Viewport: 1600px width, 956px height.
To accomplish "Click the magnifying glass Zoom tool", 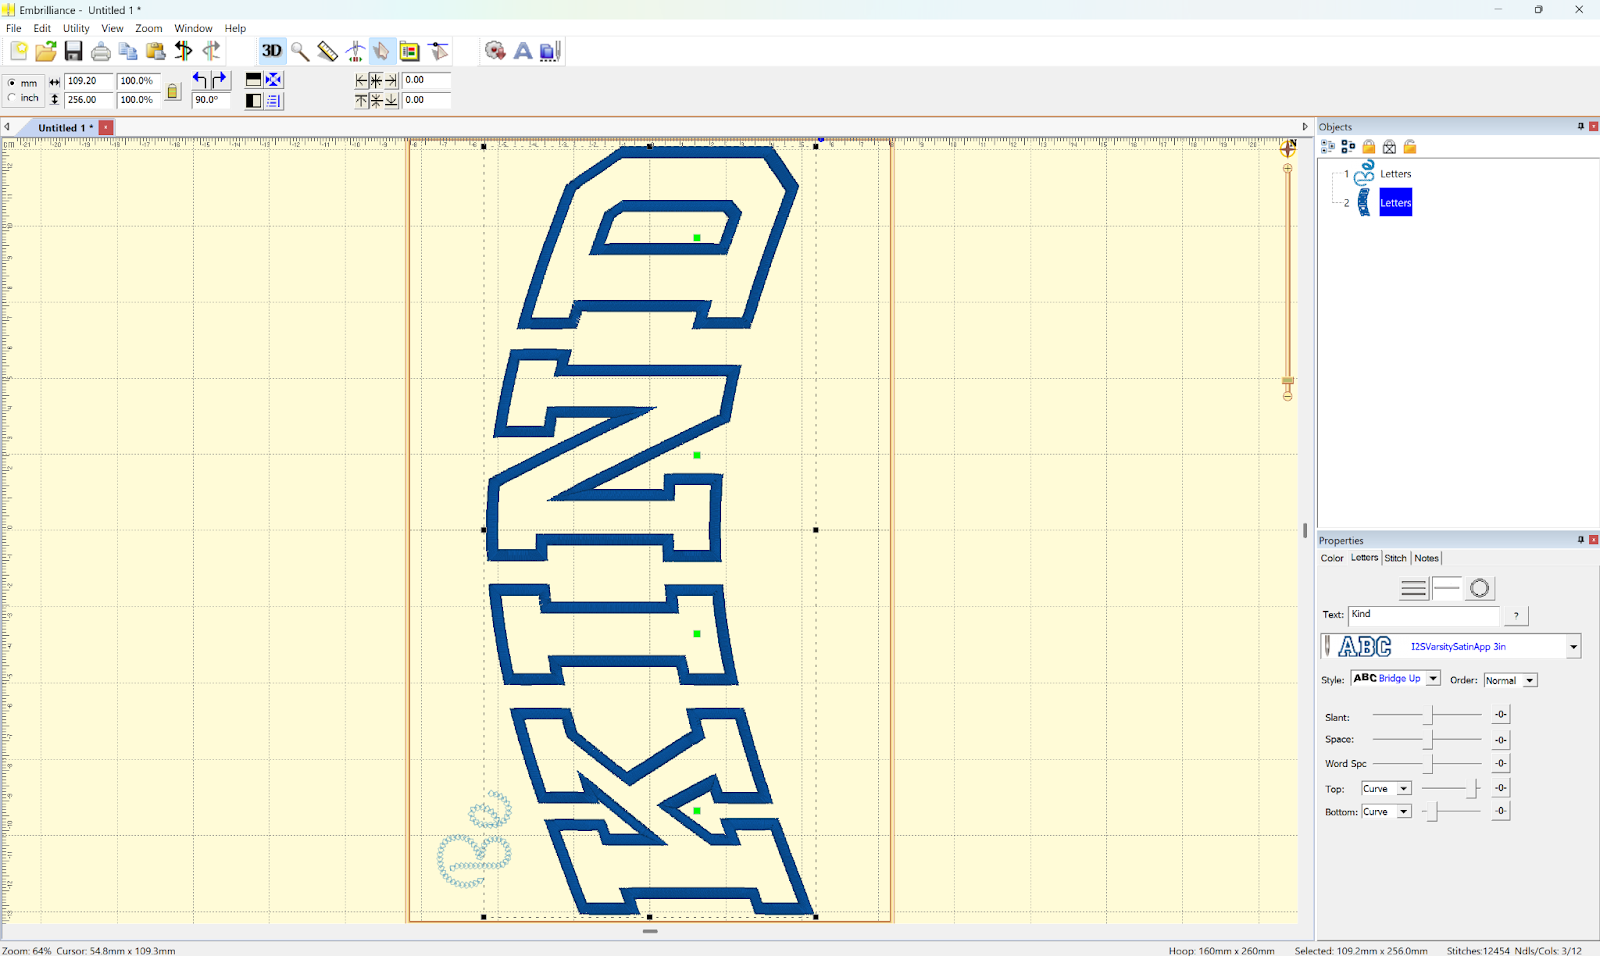I will 300,51.
